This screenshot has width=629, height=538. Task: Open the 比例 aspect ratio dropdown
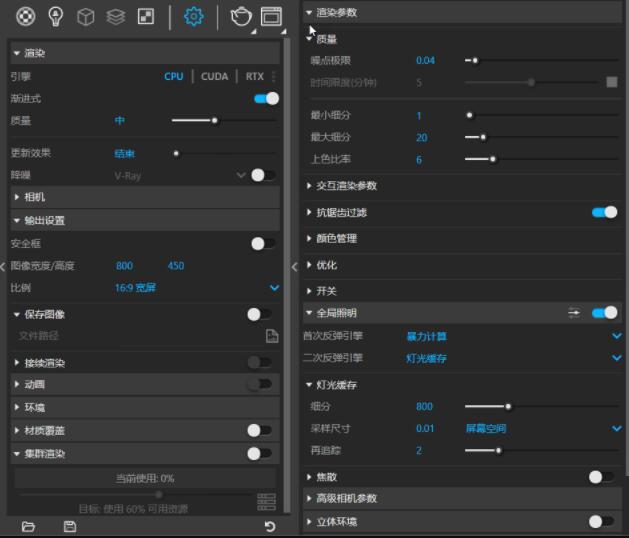275,288
